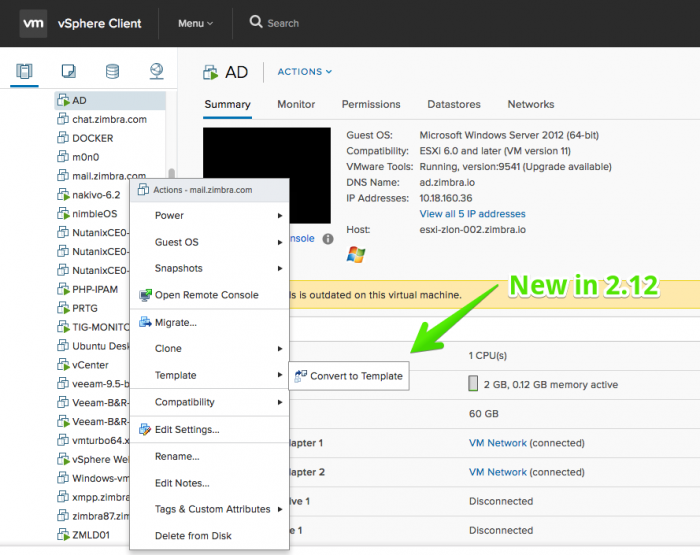Switch to the Summary tab
This screenshot has width=700, height=555.
click(x=227, y=104)
